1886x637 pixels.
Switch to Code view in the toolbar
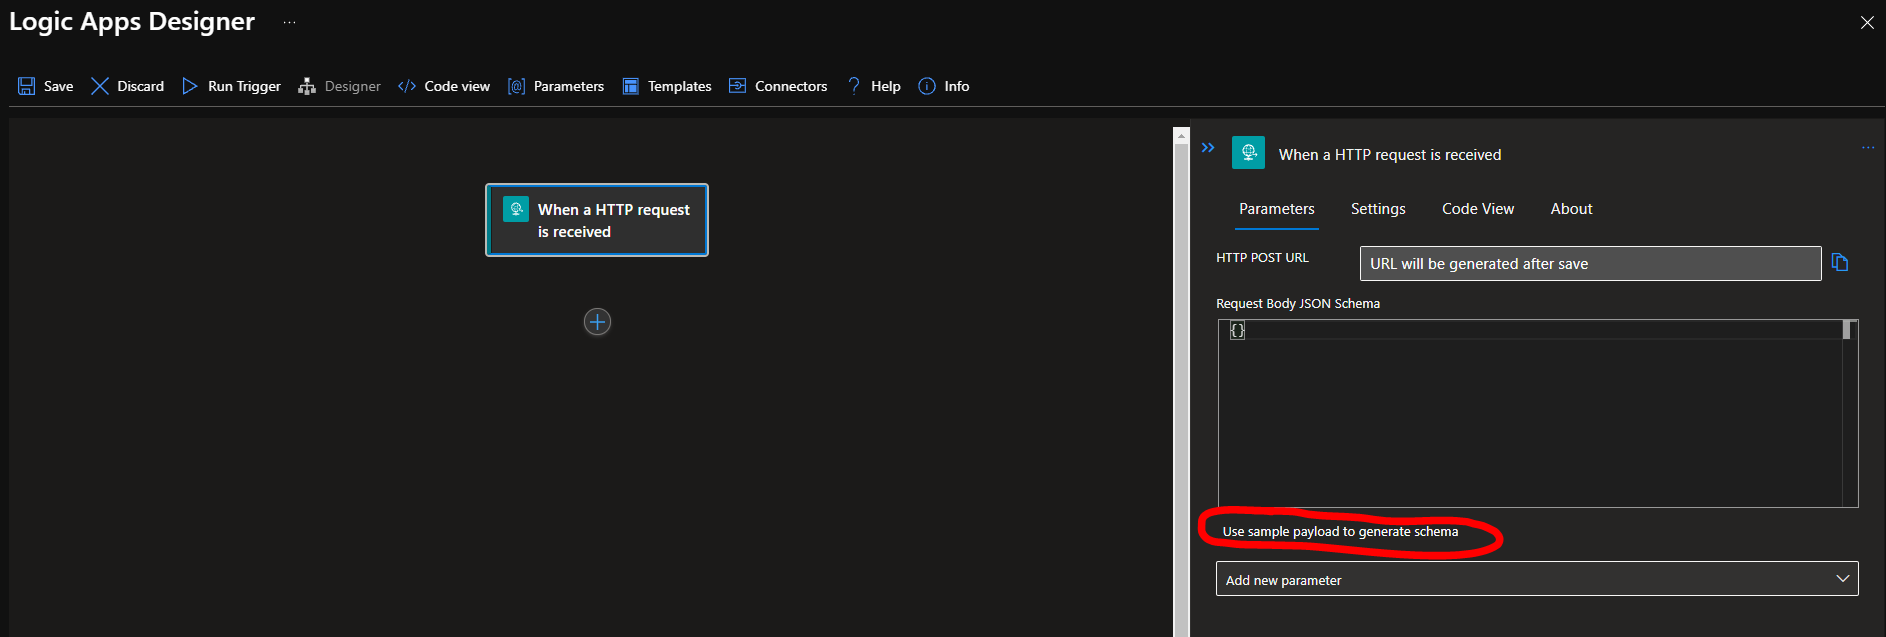click(x=444, y=86)
